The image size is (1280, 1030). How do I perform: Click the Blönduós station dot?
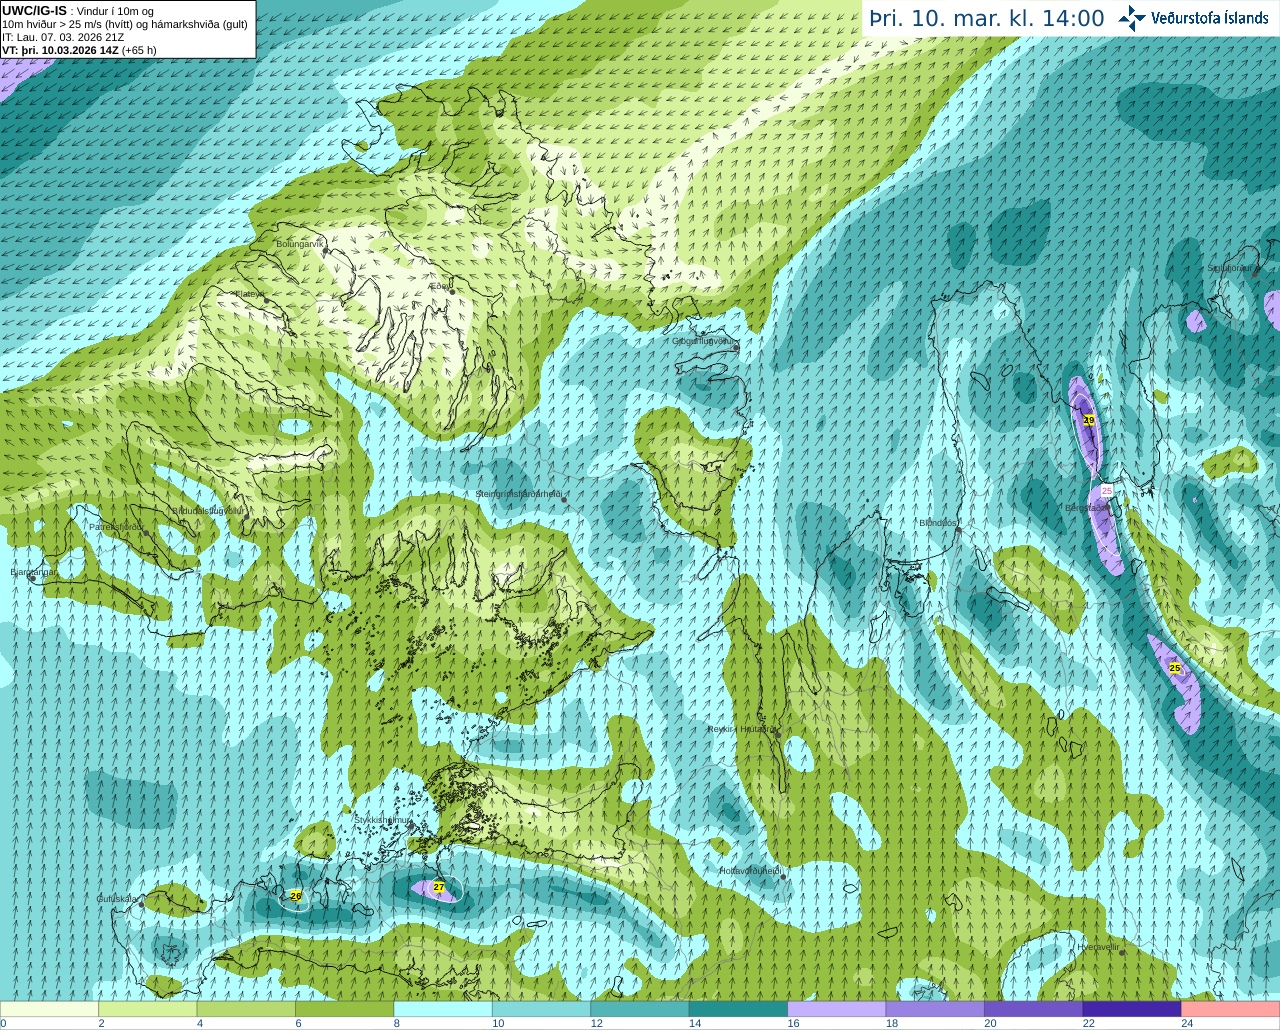(x=958, y=530)
